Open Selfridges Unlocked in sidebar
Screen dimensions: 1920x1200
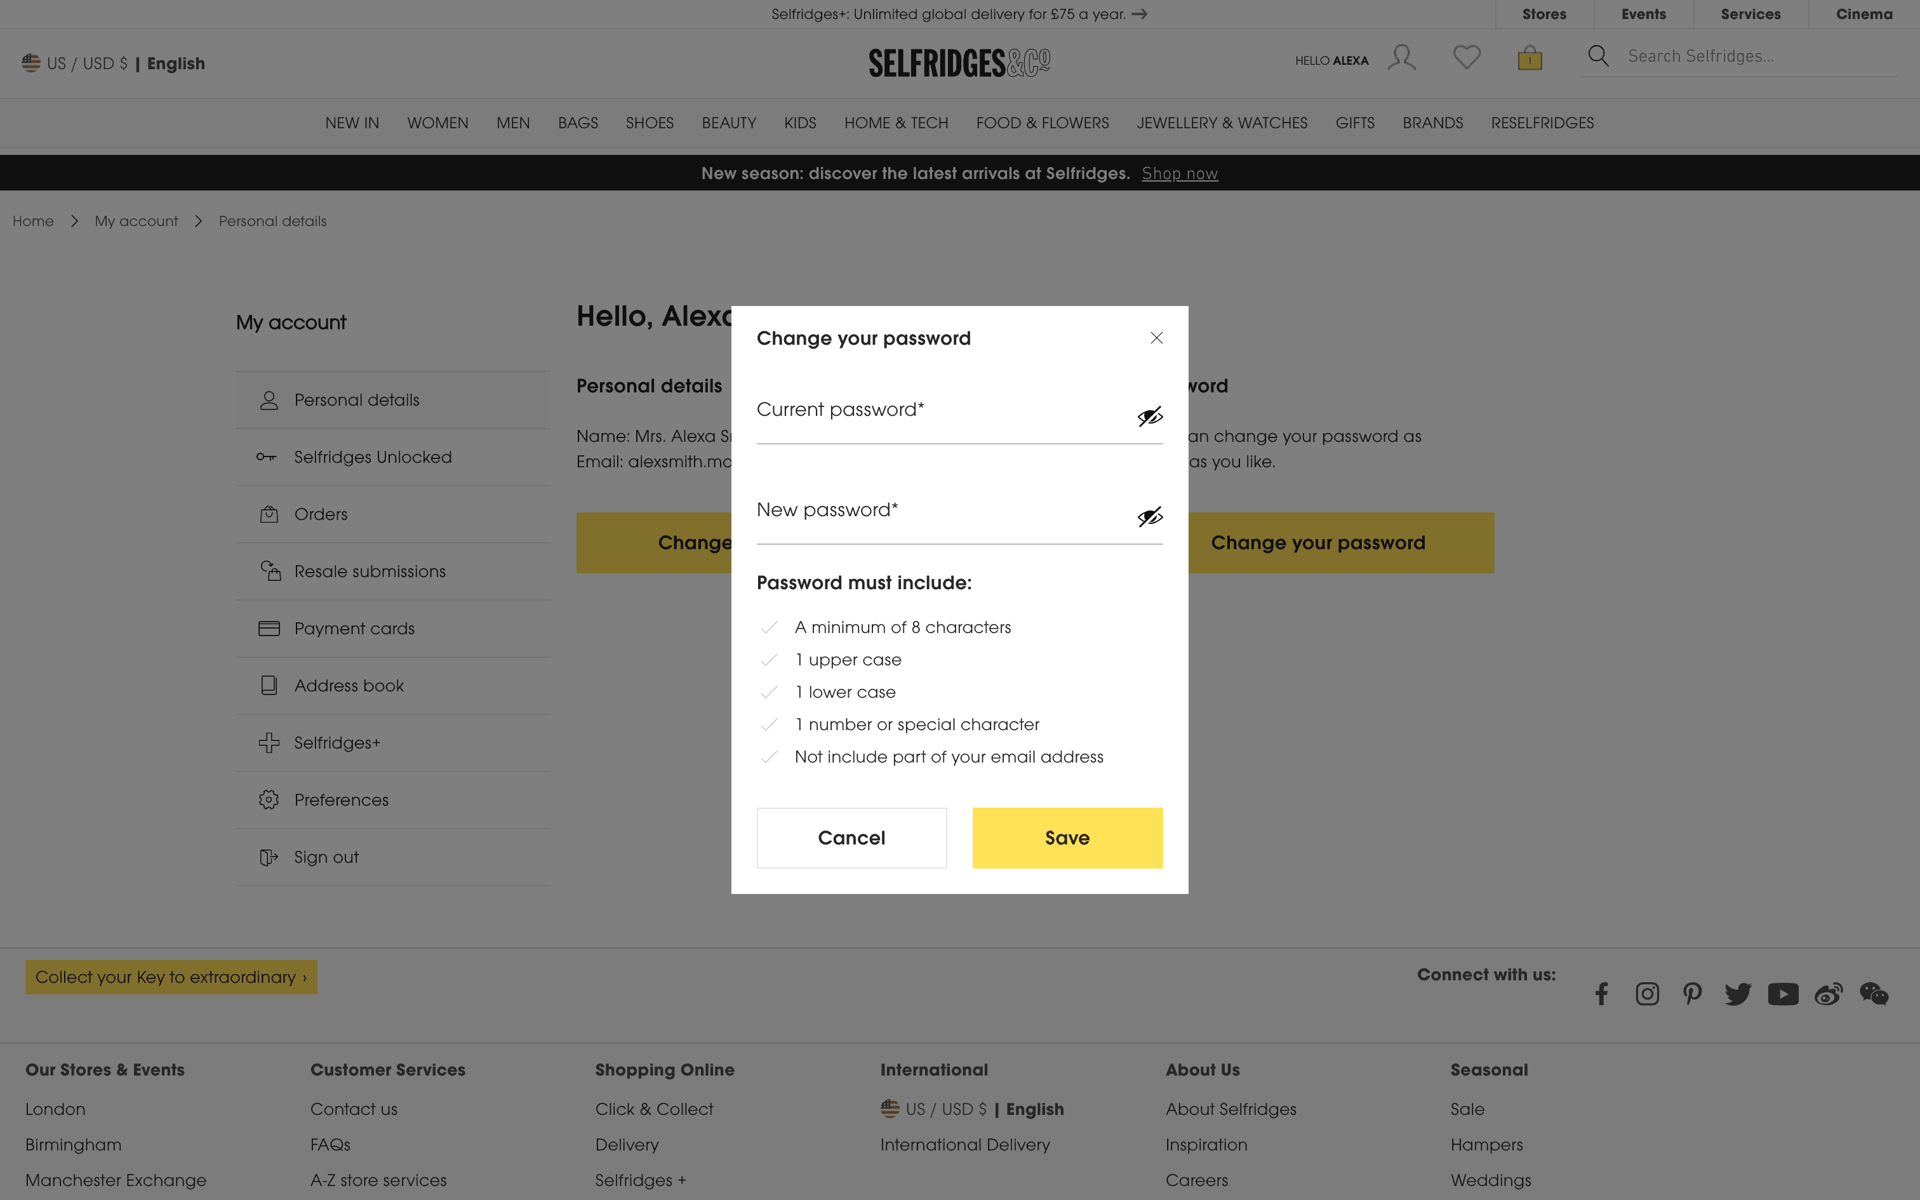tap(393, 457)
